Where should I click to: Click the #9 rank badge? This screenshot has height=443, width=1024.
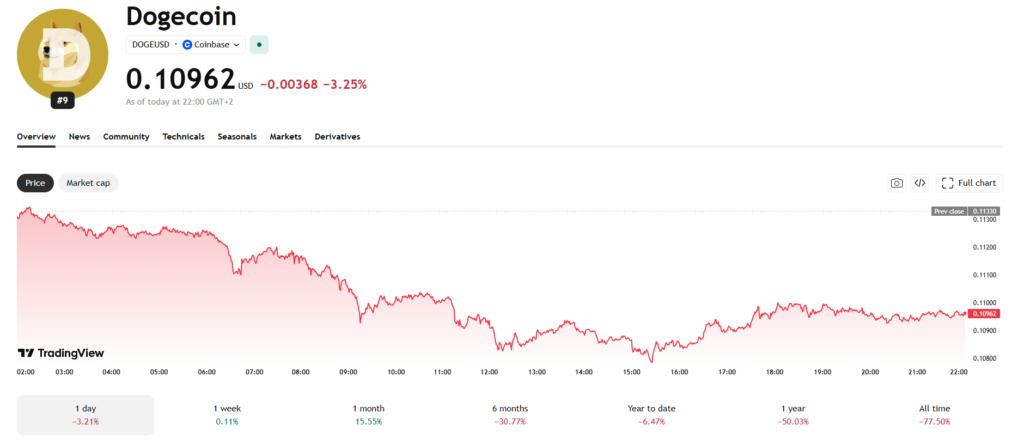pos(63,101)
